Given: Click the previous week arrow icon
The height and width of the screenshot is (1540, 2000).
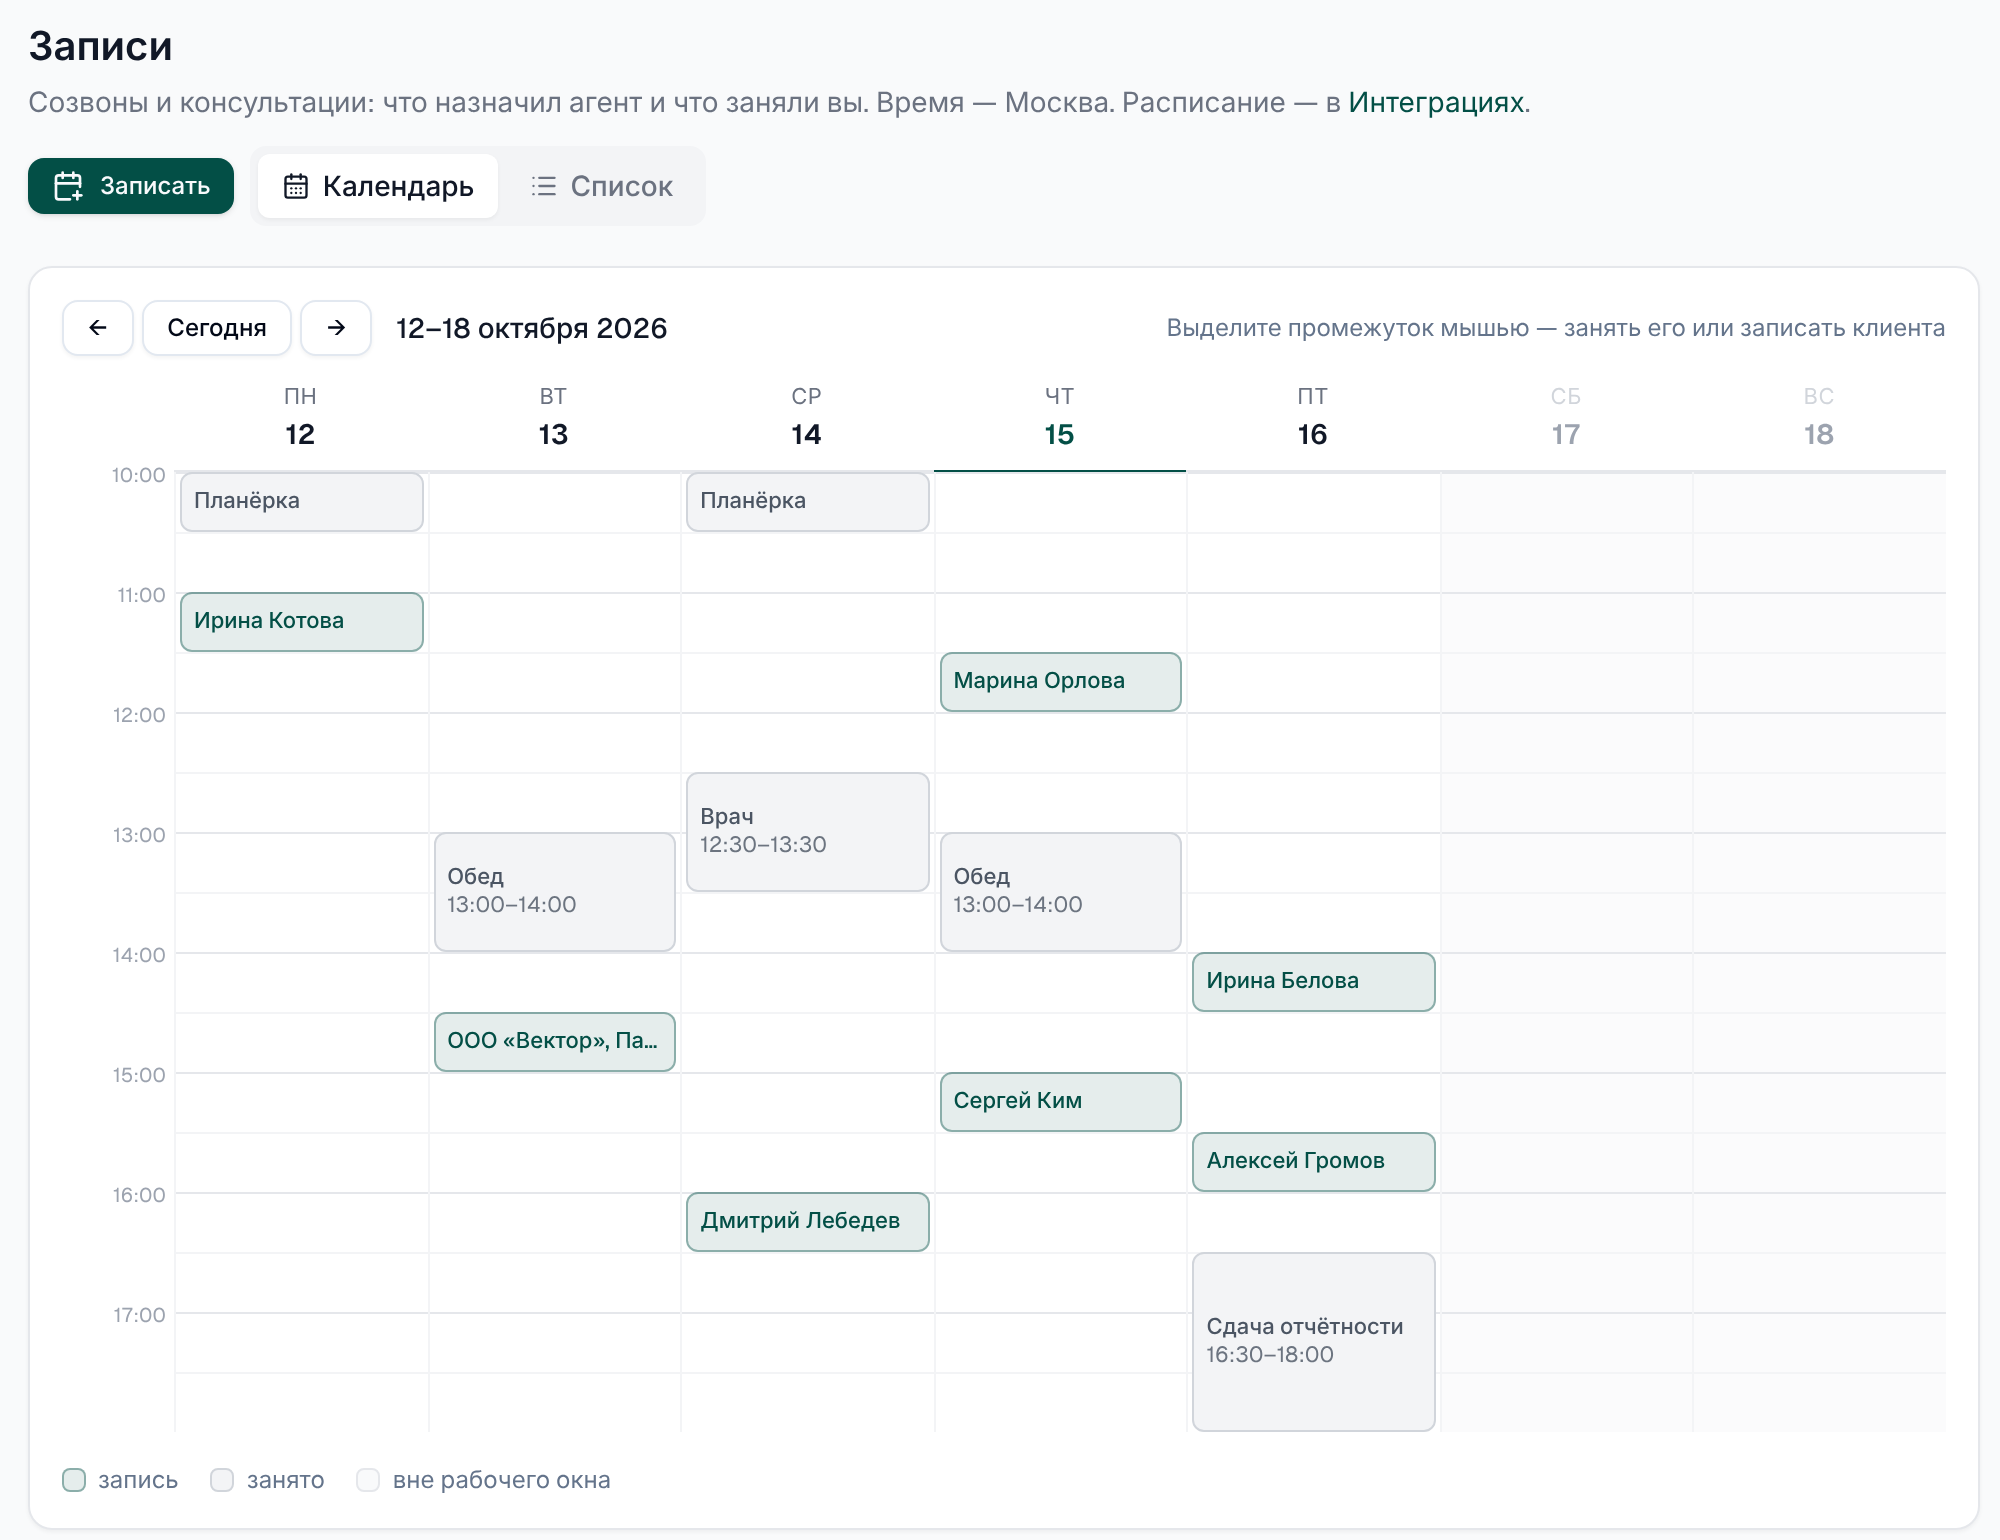Looking at the screenshot, I should [98, 328].
